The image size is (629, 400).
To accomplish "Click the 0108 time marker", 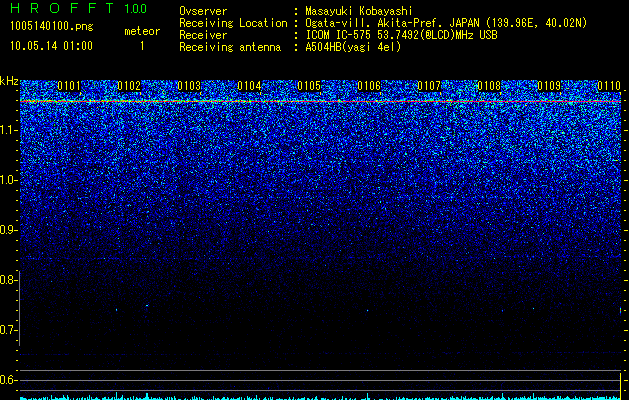I will point(489,86).
